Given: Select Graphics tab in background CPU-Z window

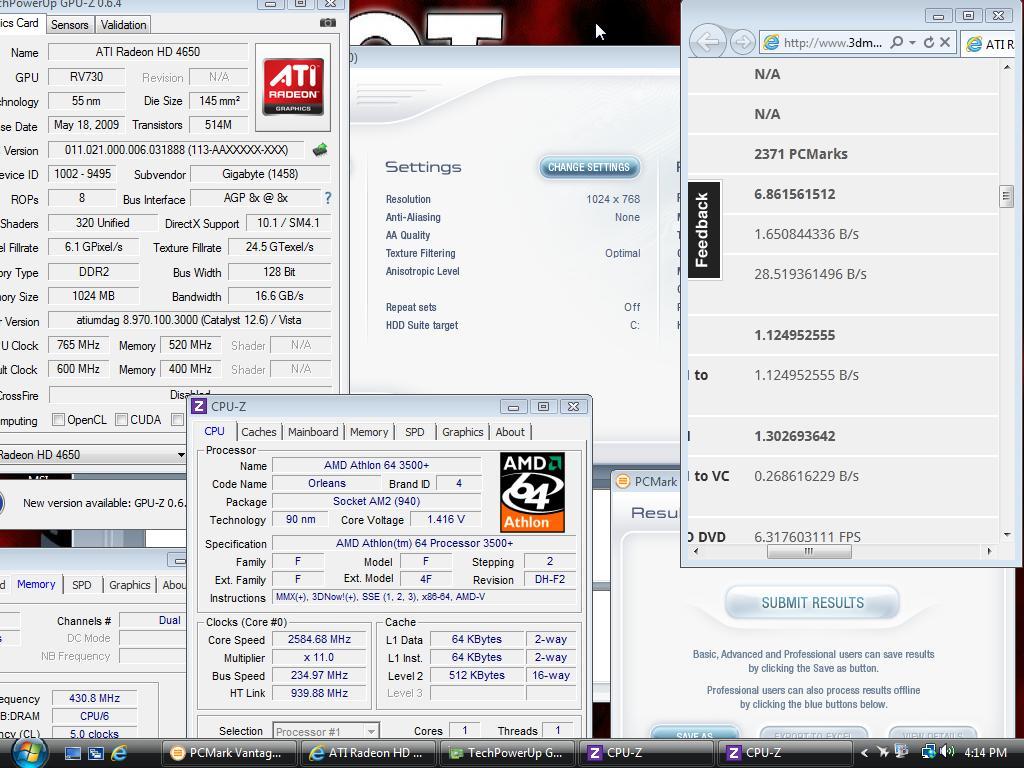Looking at the screenshot, I should click(129, 585).
